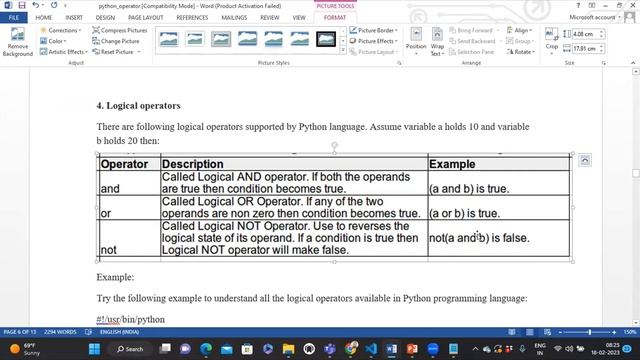Click Send Backward
This screenshot has width=640, height=360.
[x=472, y=41]
